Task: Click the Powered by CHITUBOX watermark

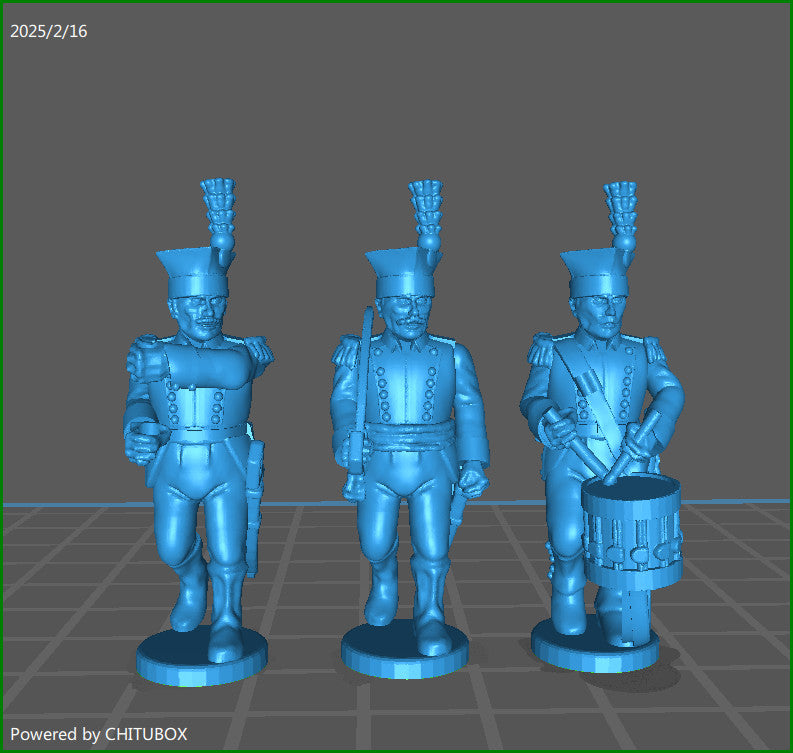Action: (x=98, y=734)
